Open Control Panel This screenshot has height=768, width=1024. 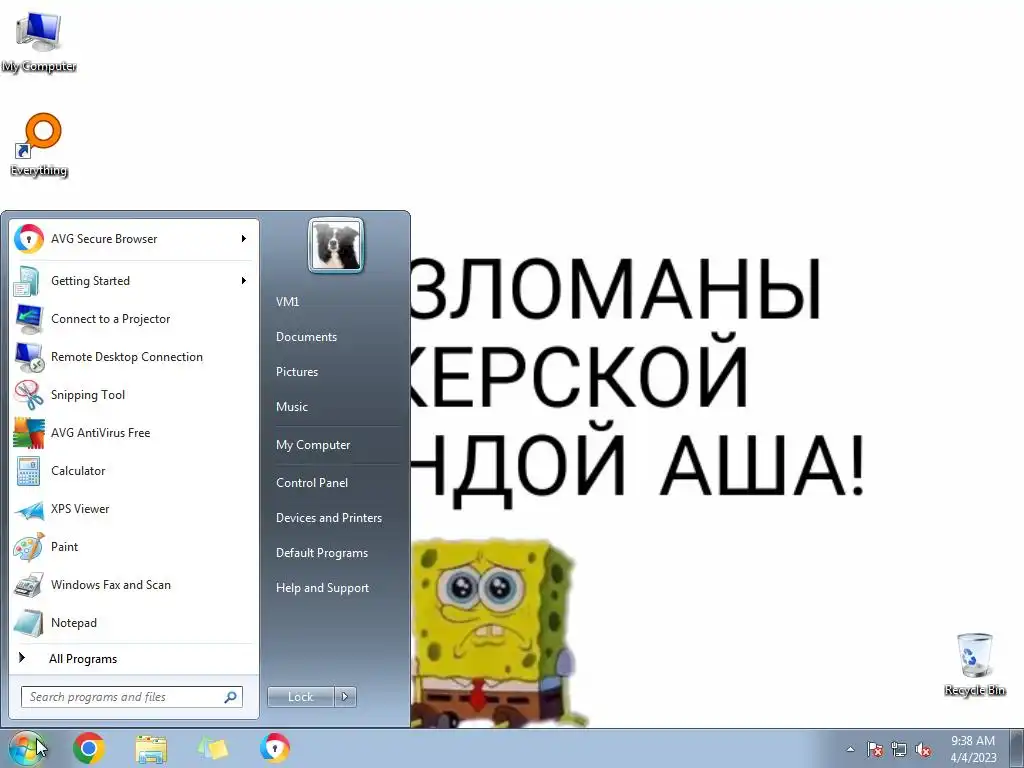coord(312,483)
